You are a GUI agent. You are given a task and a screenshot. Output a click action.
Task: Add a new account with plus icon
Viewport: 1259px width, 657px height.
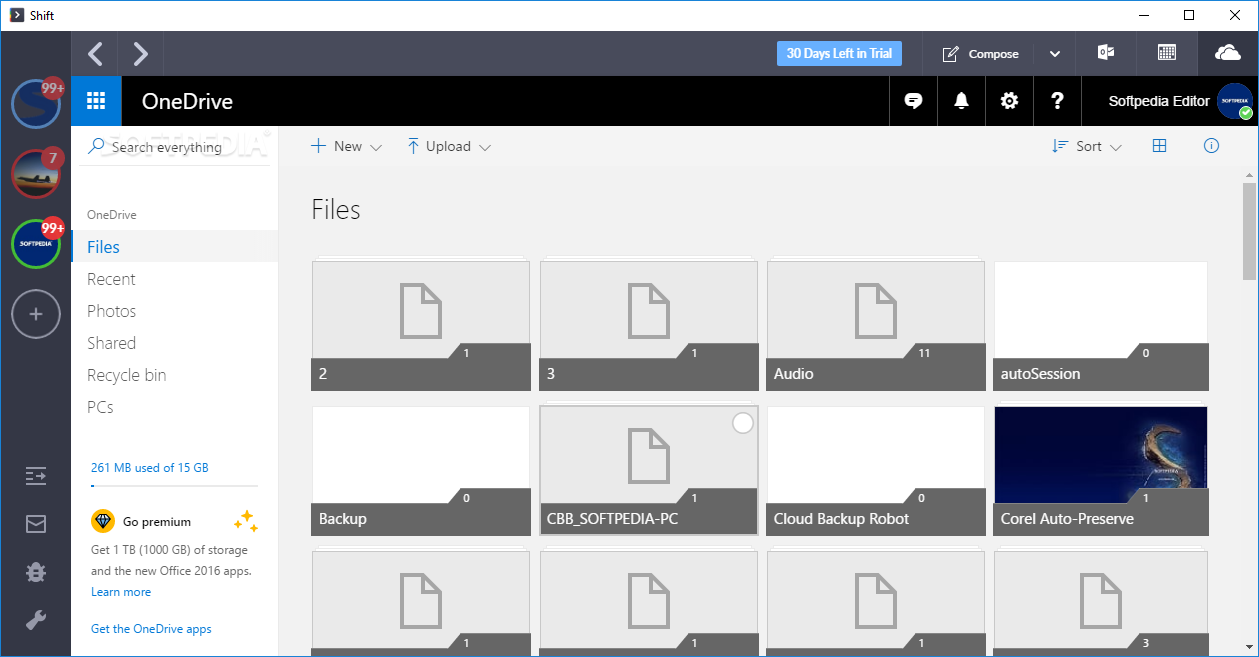click(36, 314)
